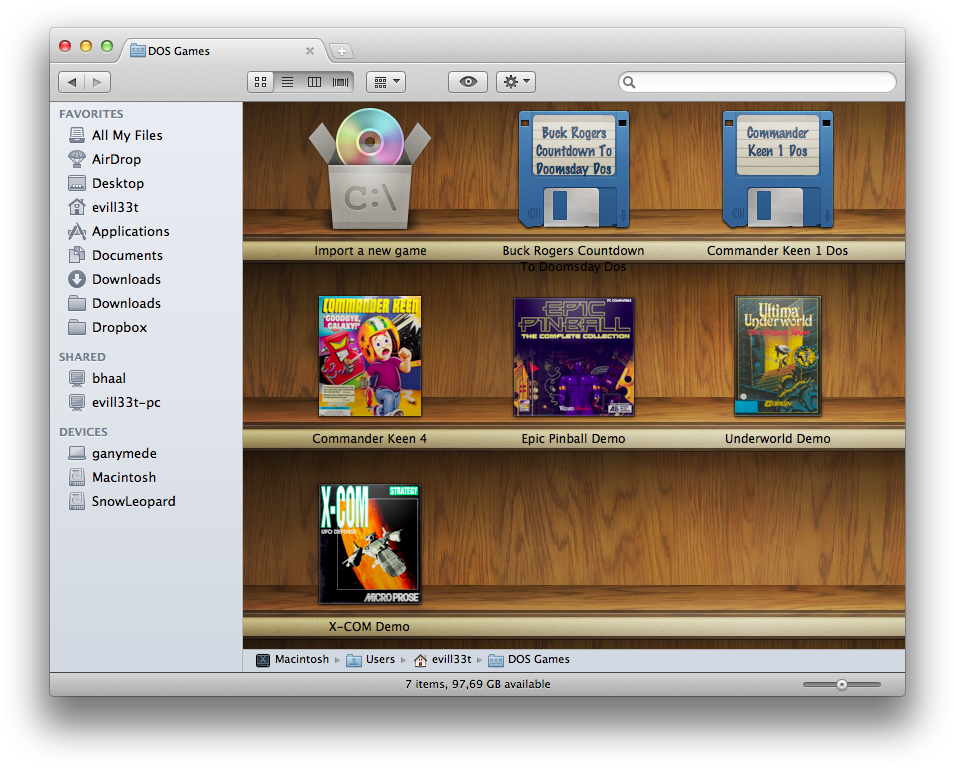Click the 7 items status bar text
Viewport: 954px width, 767px height.
pos(478,684)
